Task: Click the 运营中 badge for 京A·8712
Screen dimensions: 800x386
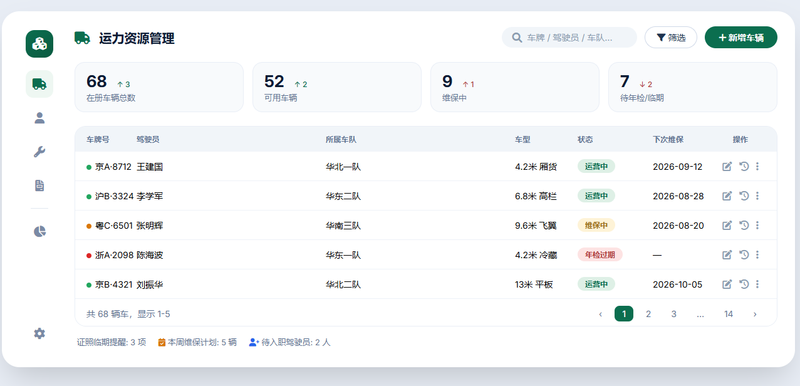Action: (596, 166)
